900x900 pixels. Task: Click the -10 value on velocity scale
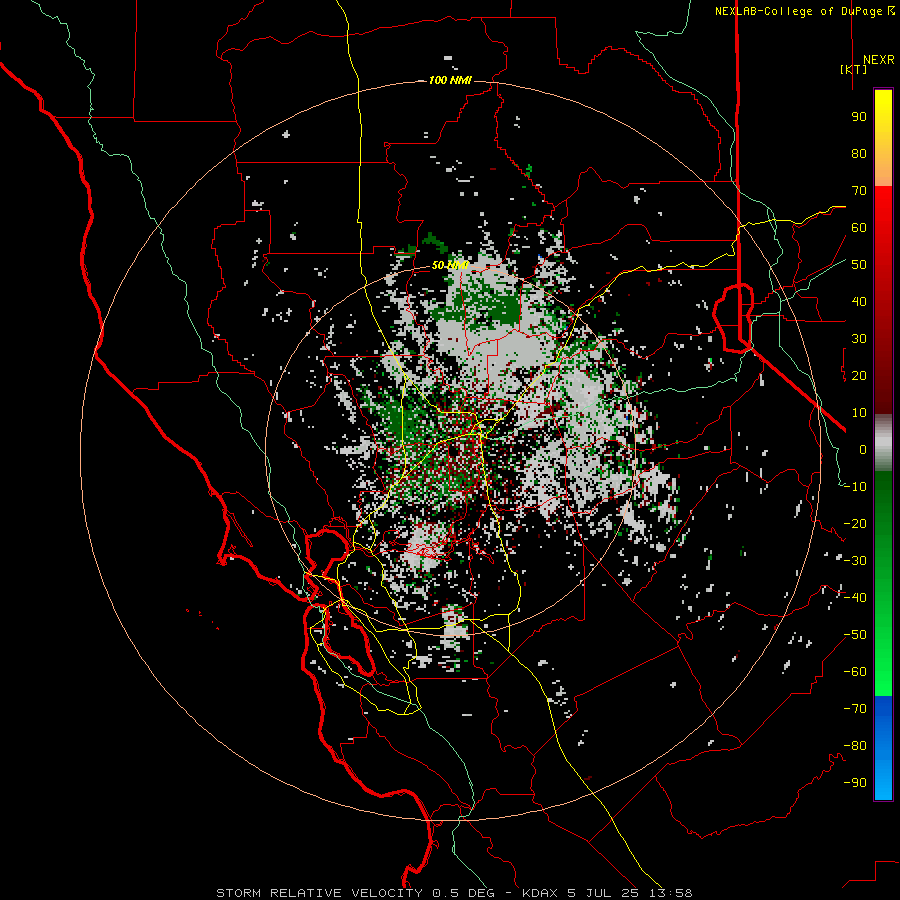click(855, 487)
